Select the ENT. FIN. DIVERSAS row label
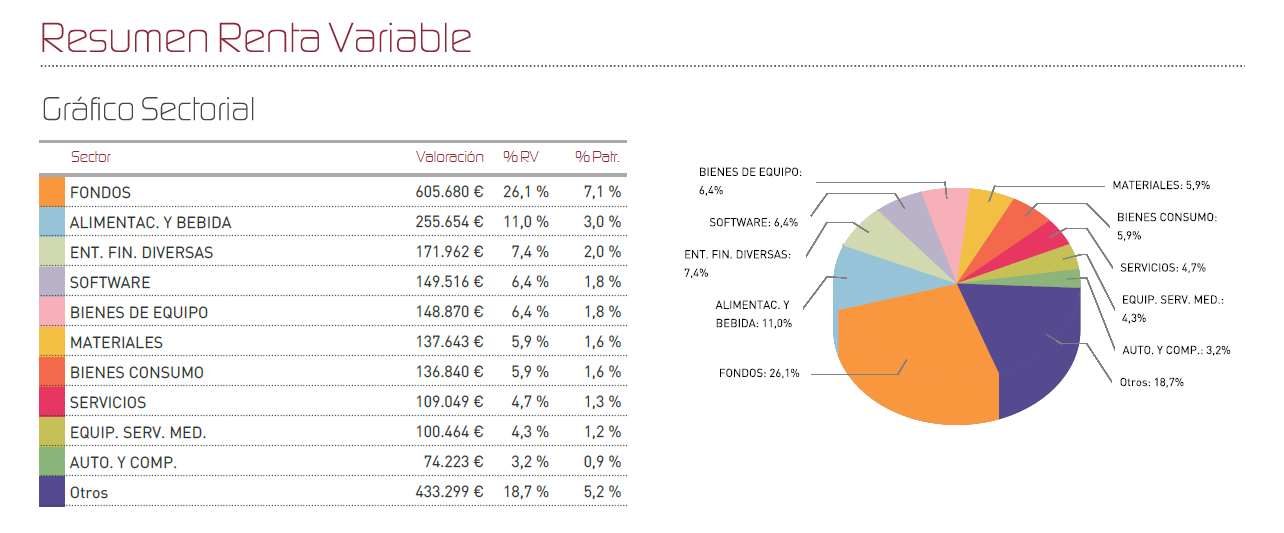 coord(141,252)
